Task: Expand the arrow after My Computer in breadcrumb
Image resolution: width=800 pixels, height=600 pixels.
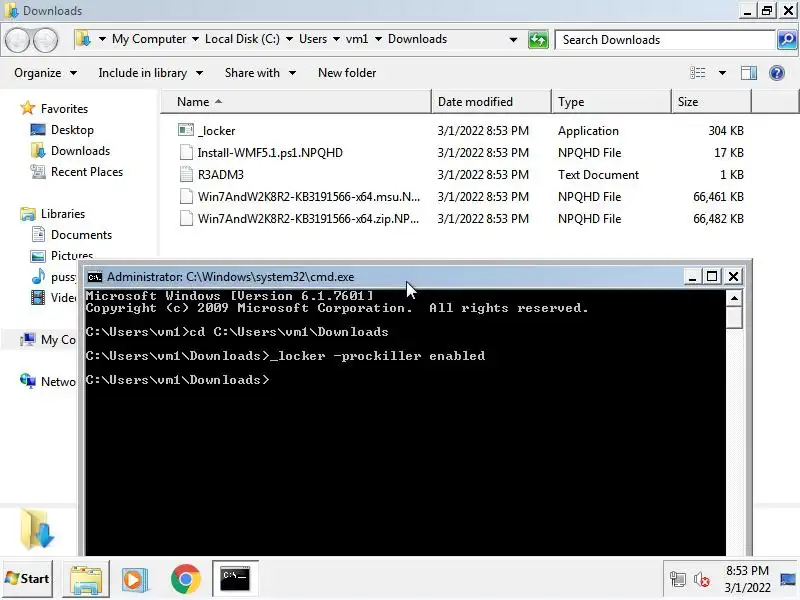Action: (195, 39)
